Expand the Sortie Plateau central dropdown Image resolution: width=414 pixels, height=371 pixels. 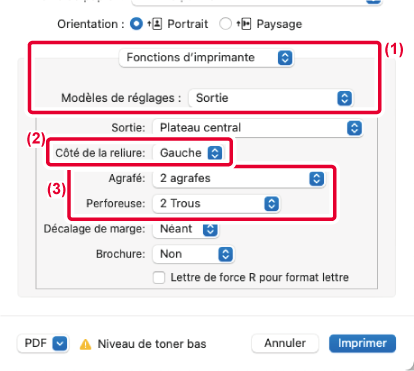(x=257, y=128)
